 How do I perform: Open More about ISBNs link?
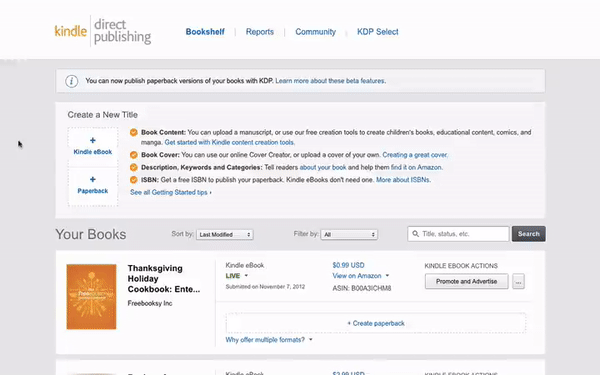coord(403,179)
